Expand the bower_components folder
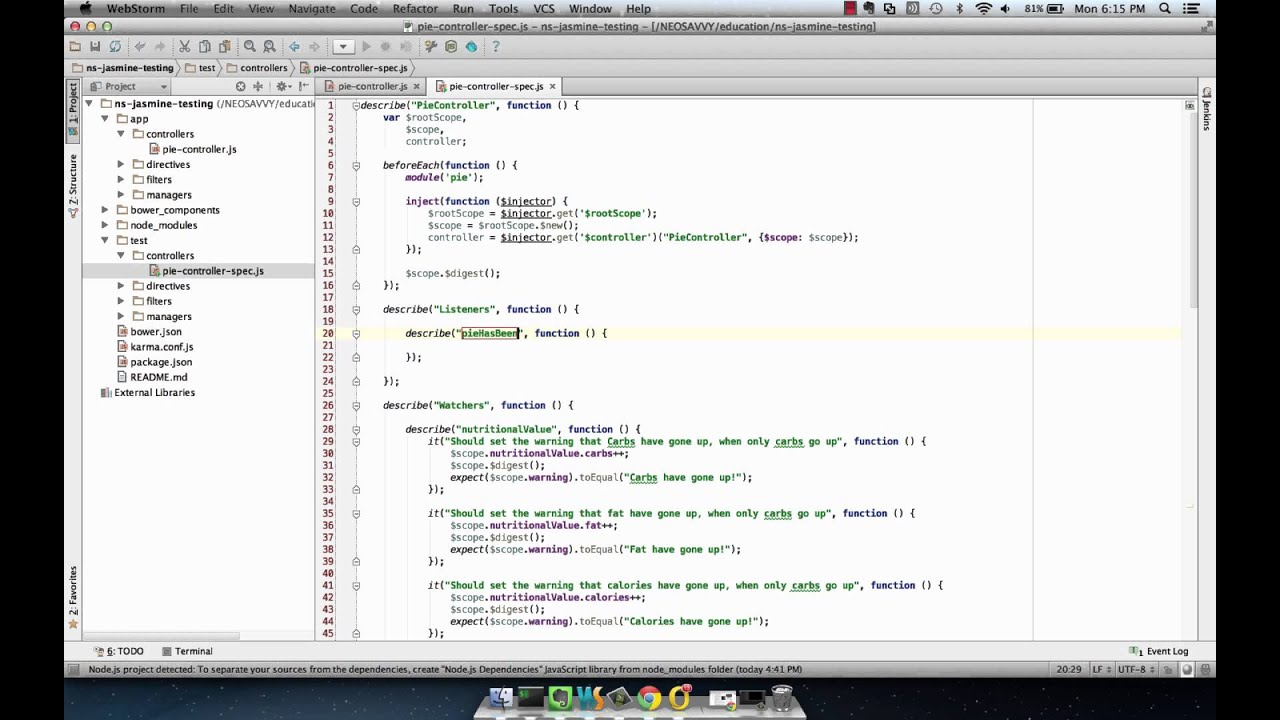 pos(105,210)
